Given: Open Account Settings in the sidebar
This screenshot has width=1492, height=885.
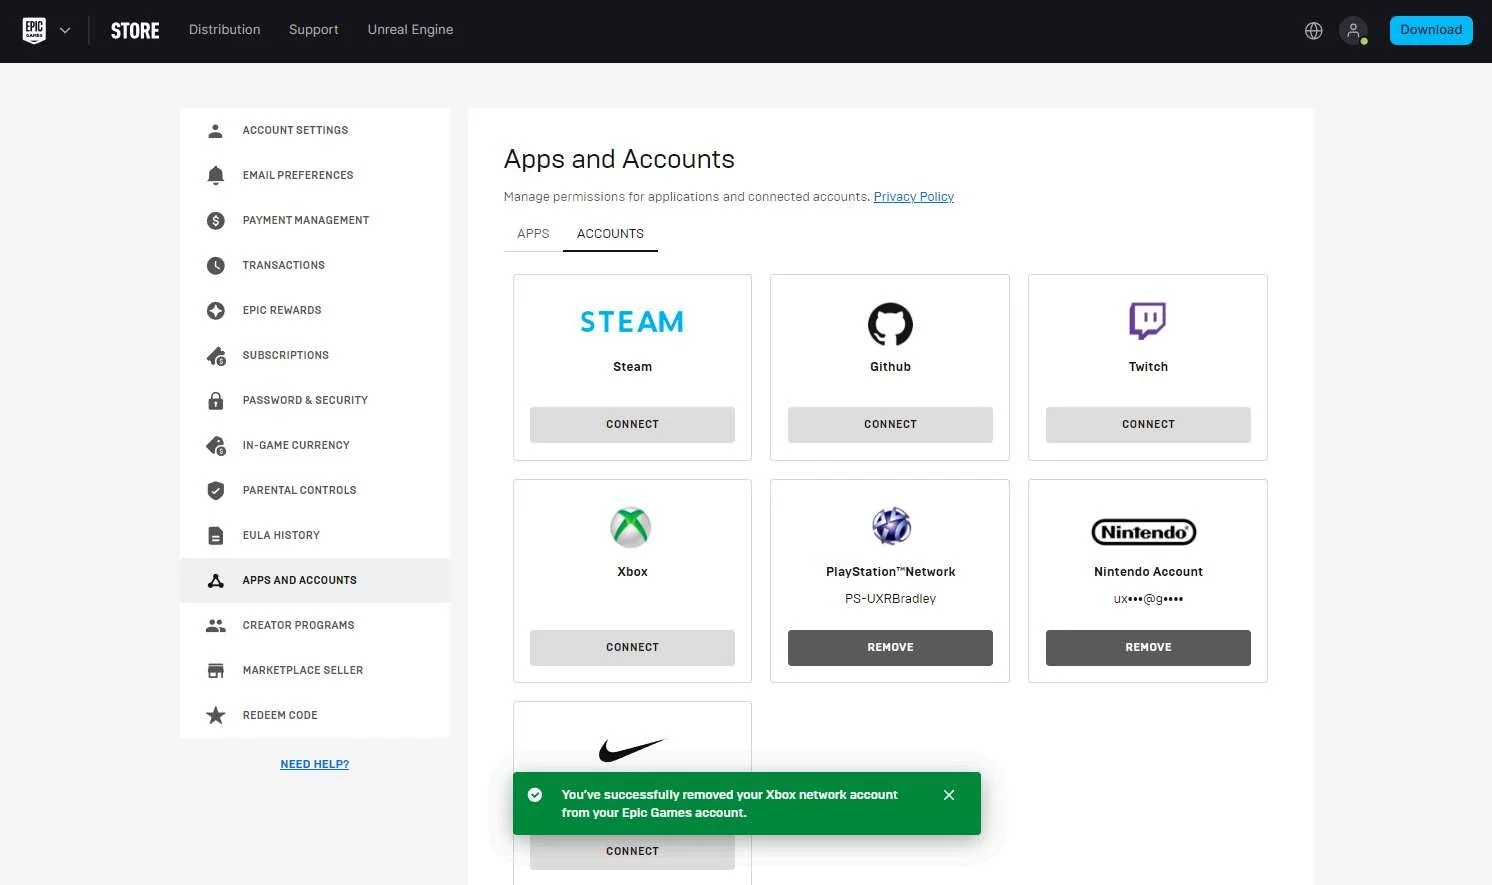Looking at the screenshot, I should [315, 131].
